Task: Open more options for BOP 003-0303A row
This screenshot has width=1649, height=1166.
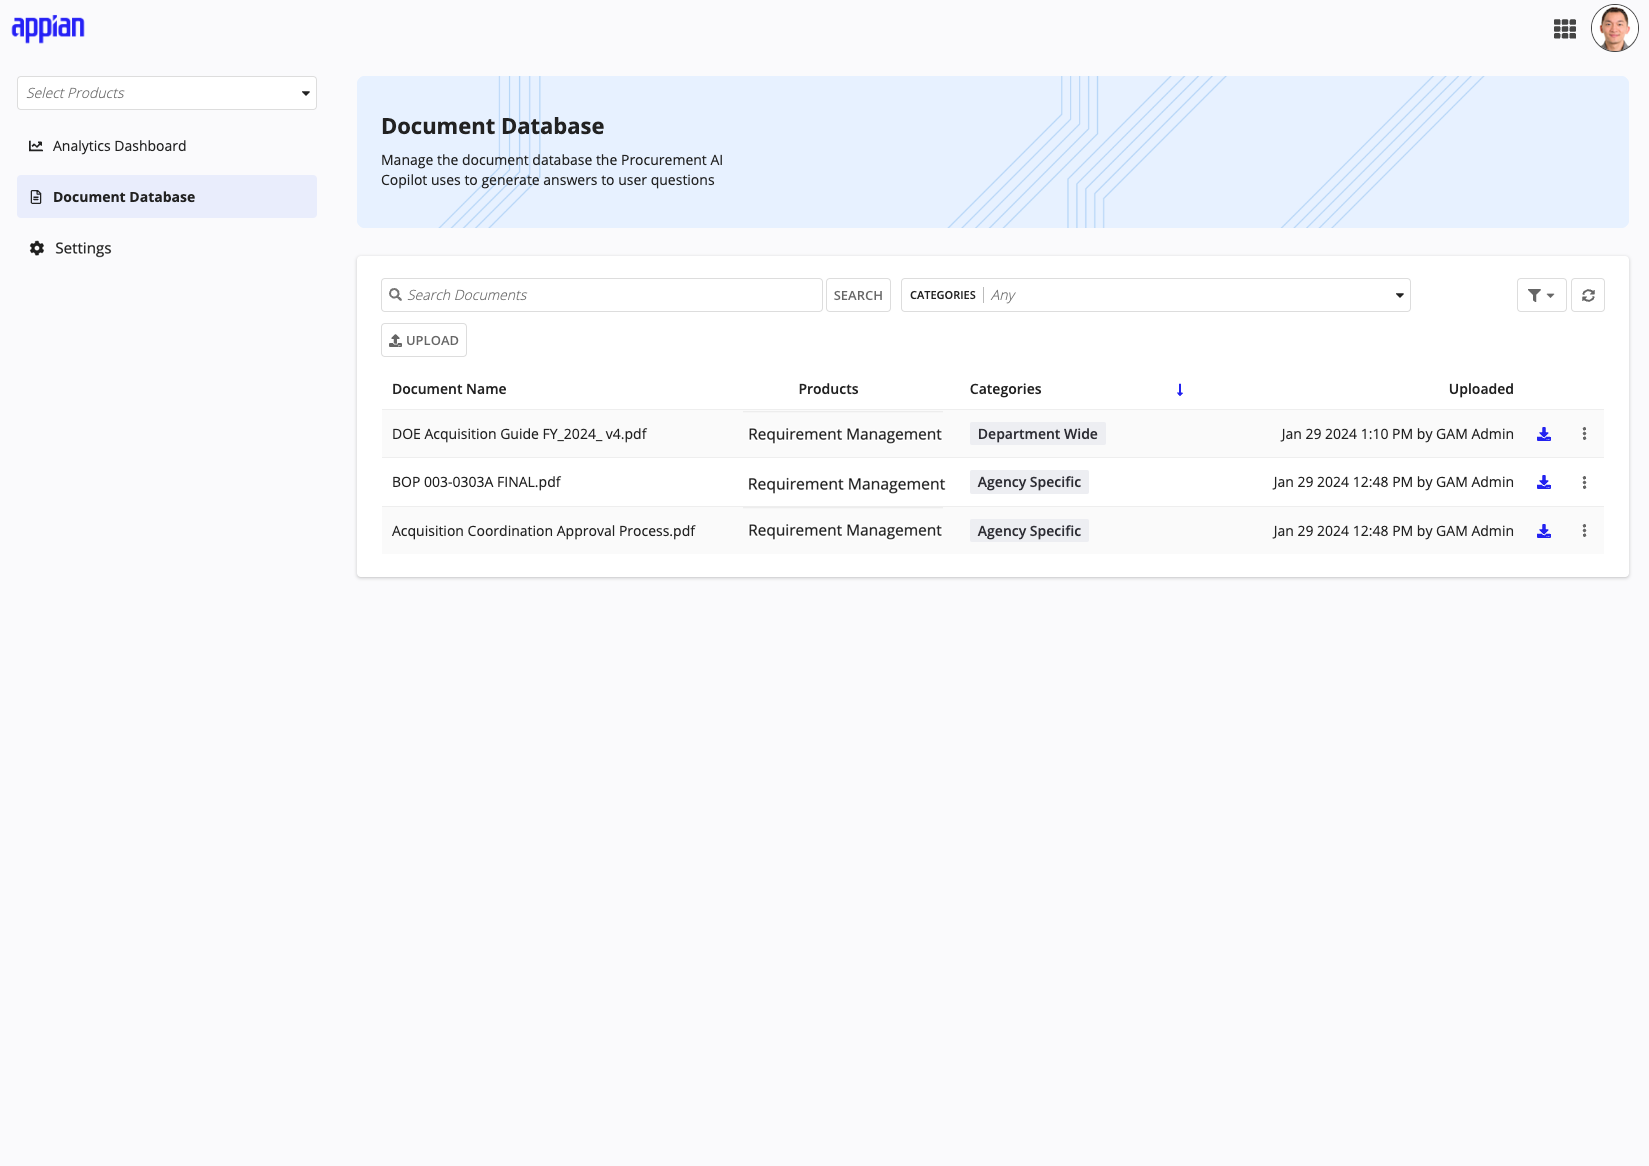Action: pyautogui.click(x=1584, y=482)
